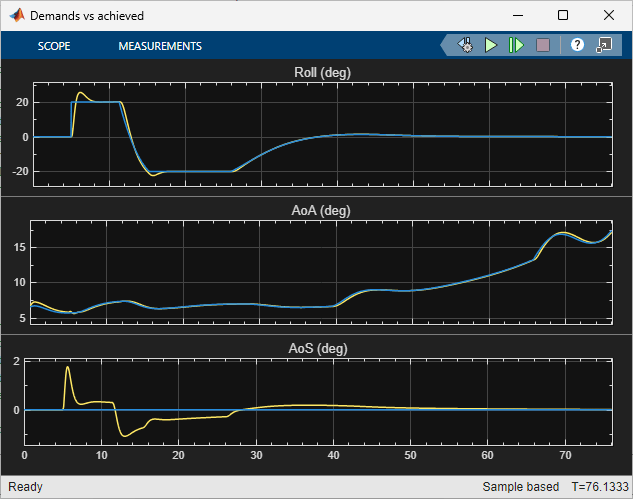The height and width of the screenshot is (499, 633).
Task: Click the AoS (deg) plot title
Action: [x=316, y=348]
